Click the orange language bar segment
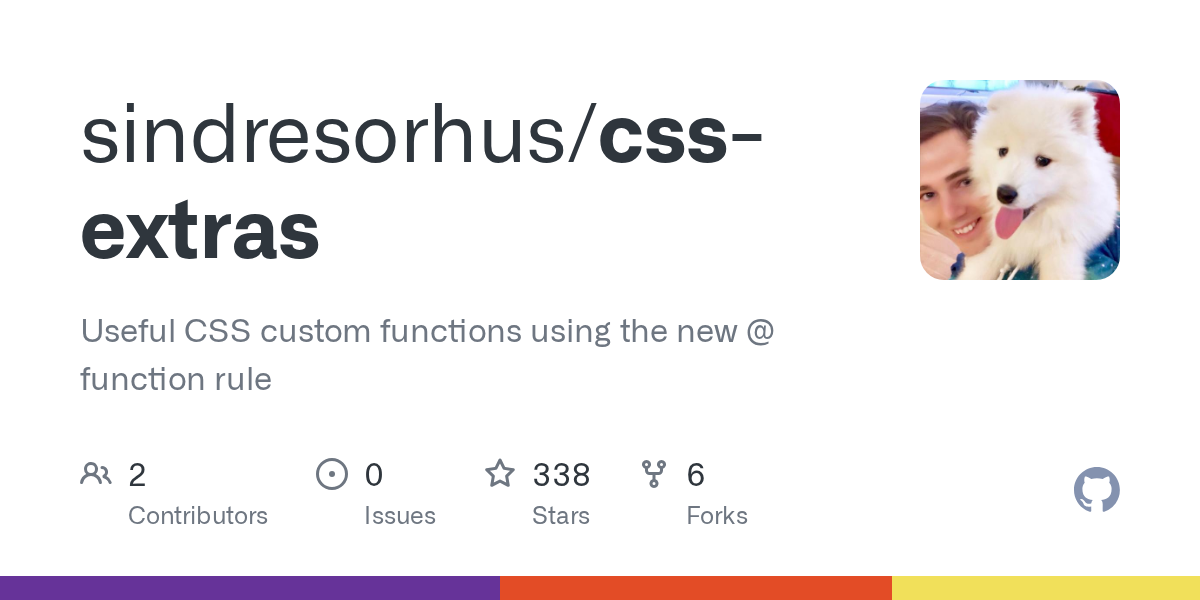This screenshot has height=600, width=1200. [696, 588]
